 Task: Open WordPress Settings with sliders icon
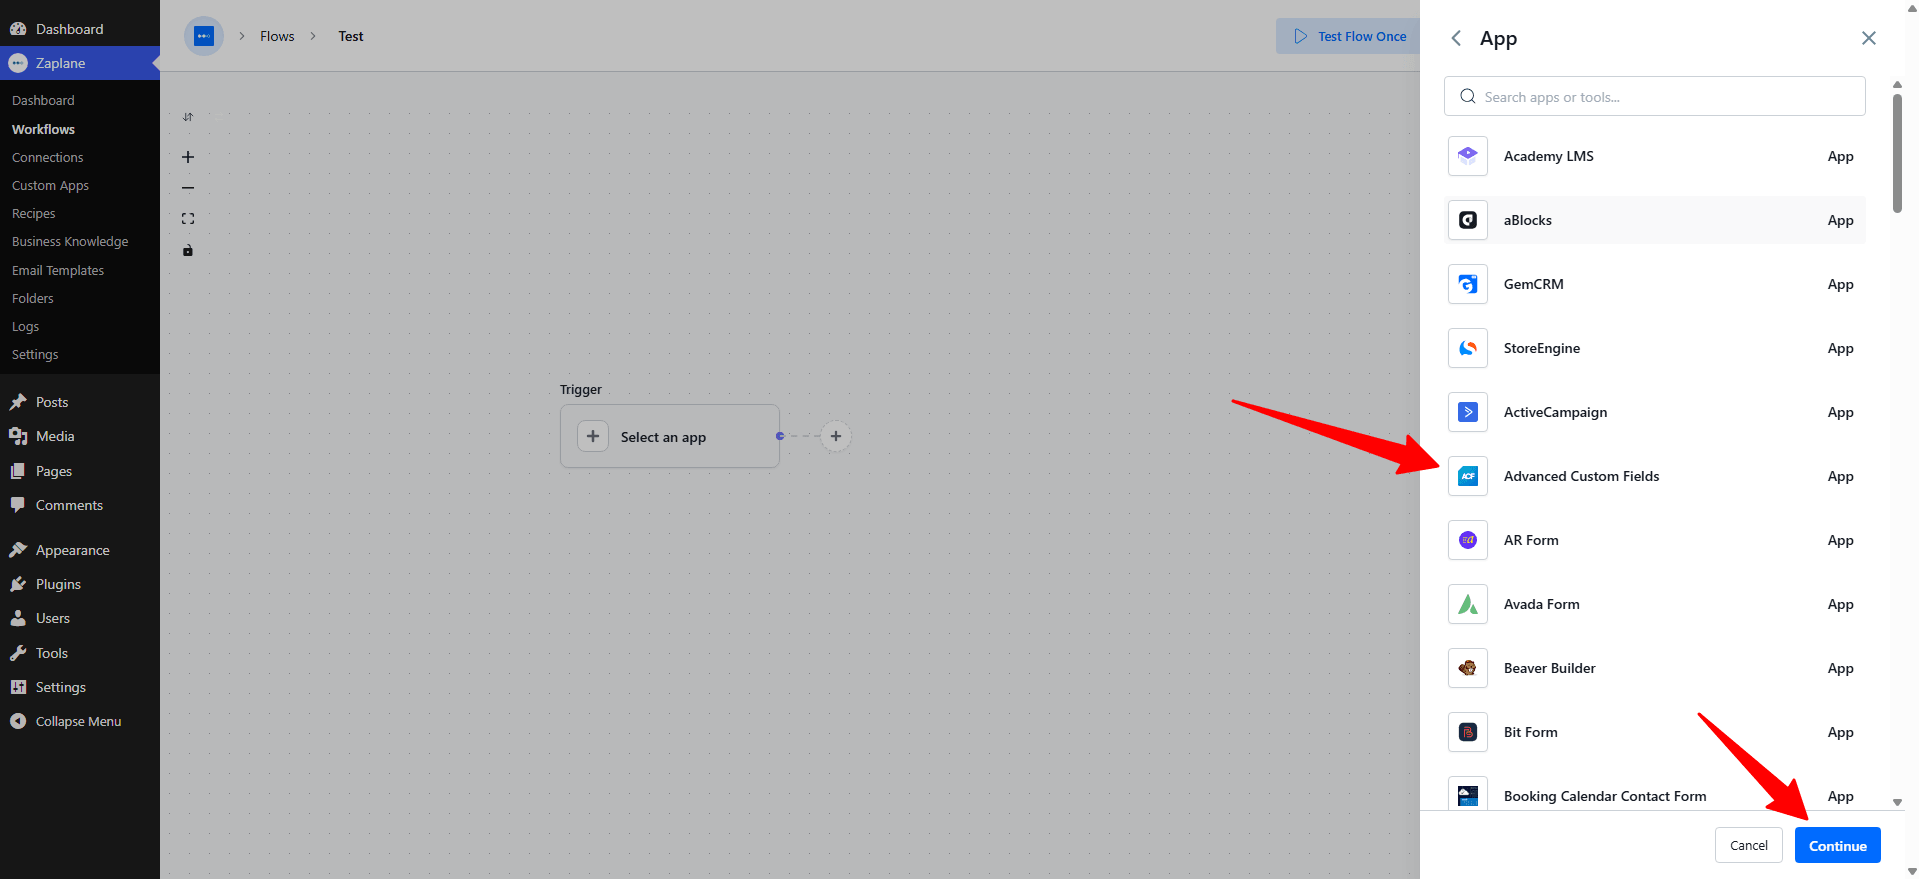pos(80,687)
